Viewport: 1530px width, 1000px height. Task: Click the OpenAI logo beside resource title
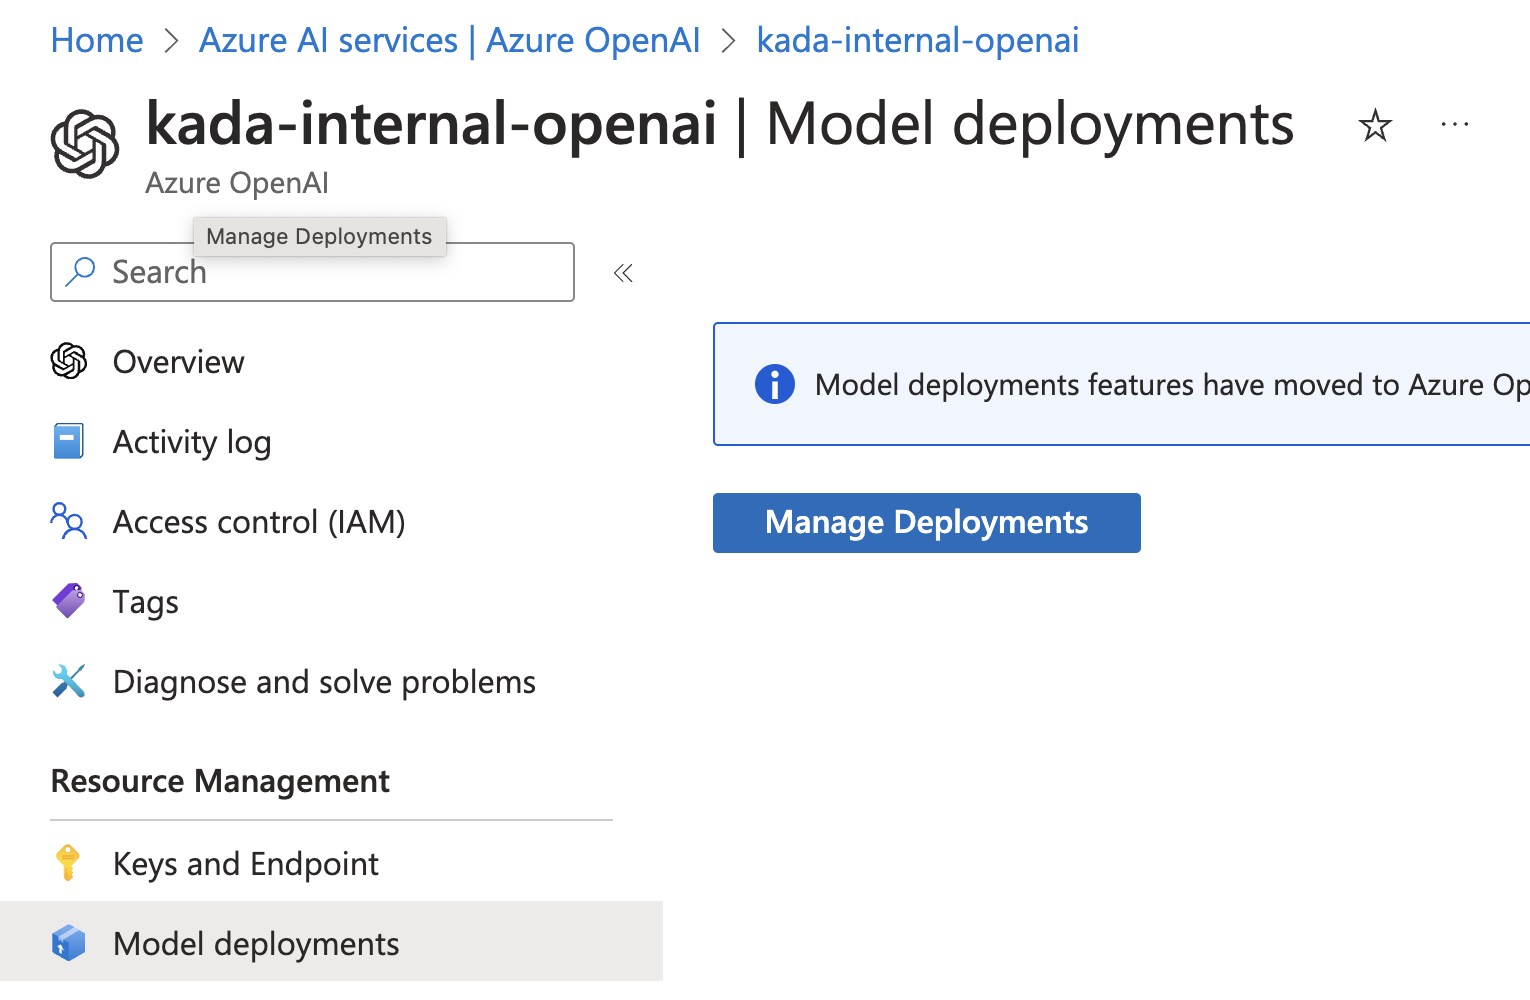tap(85, 144)
